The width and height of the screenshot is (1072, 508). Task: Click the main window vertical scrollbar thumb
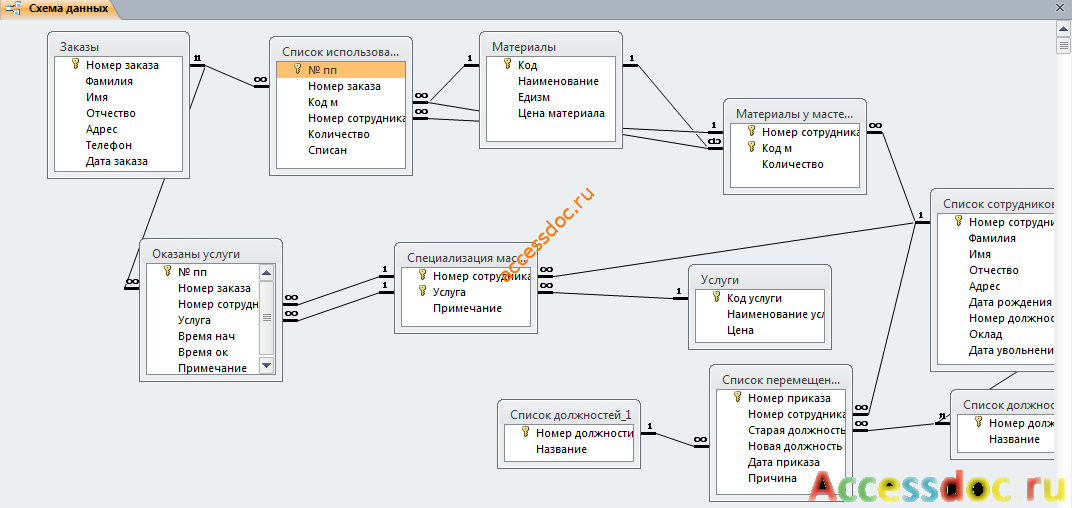pos(1064,45)
